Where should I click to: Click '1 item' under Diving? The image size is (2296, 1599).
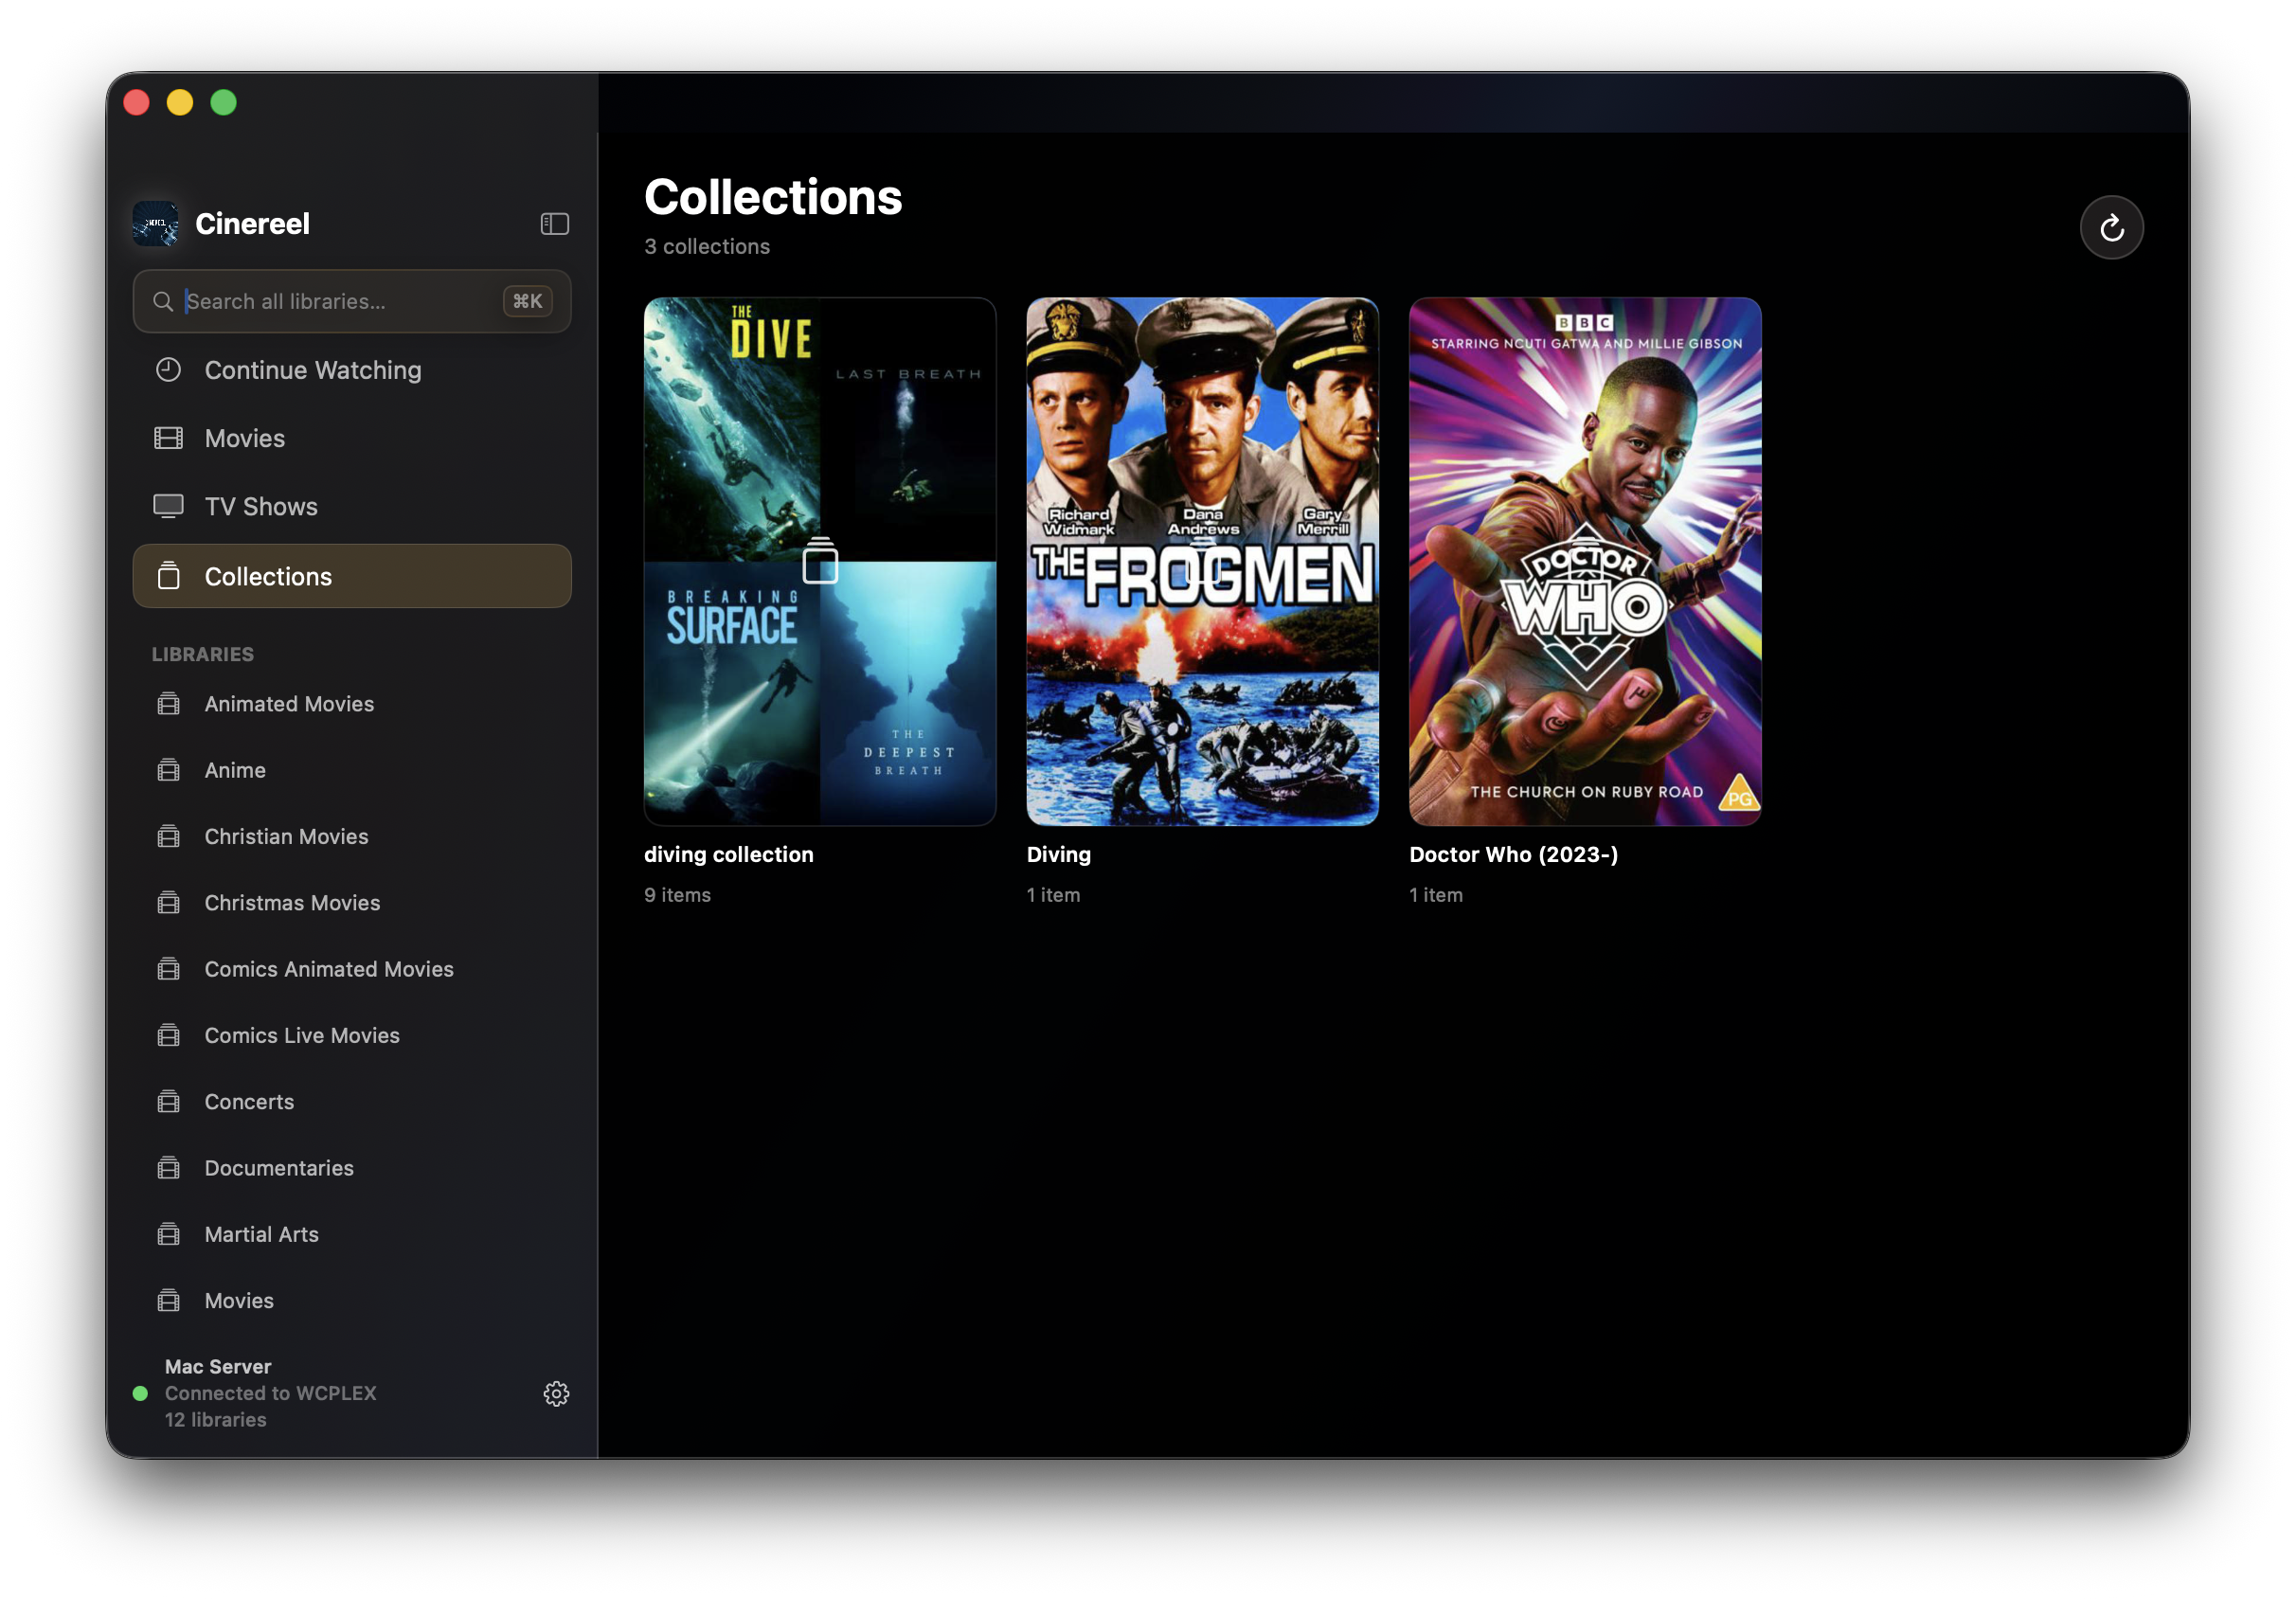point(1053,895)
